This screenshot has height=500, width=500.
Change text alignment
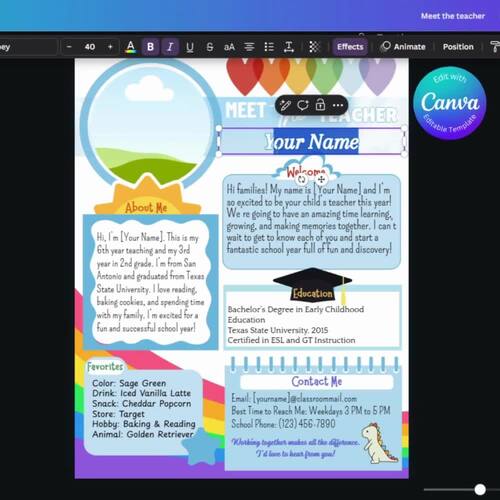[249, 47]
